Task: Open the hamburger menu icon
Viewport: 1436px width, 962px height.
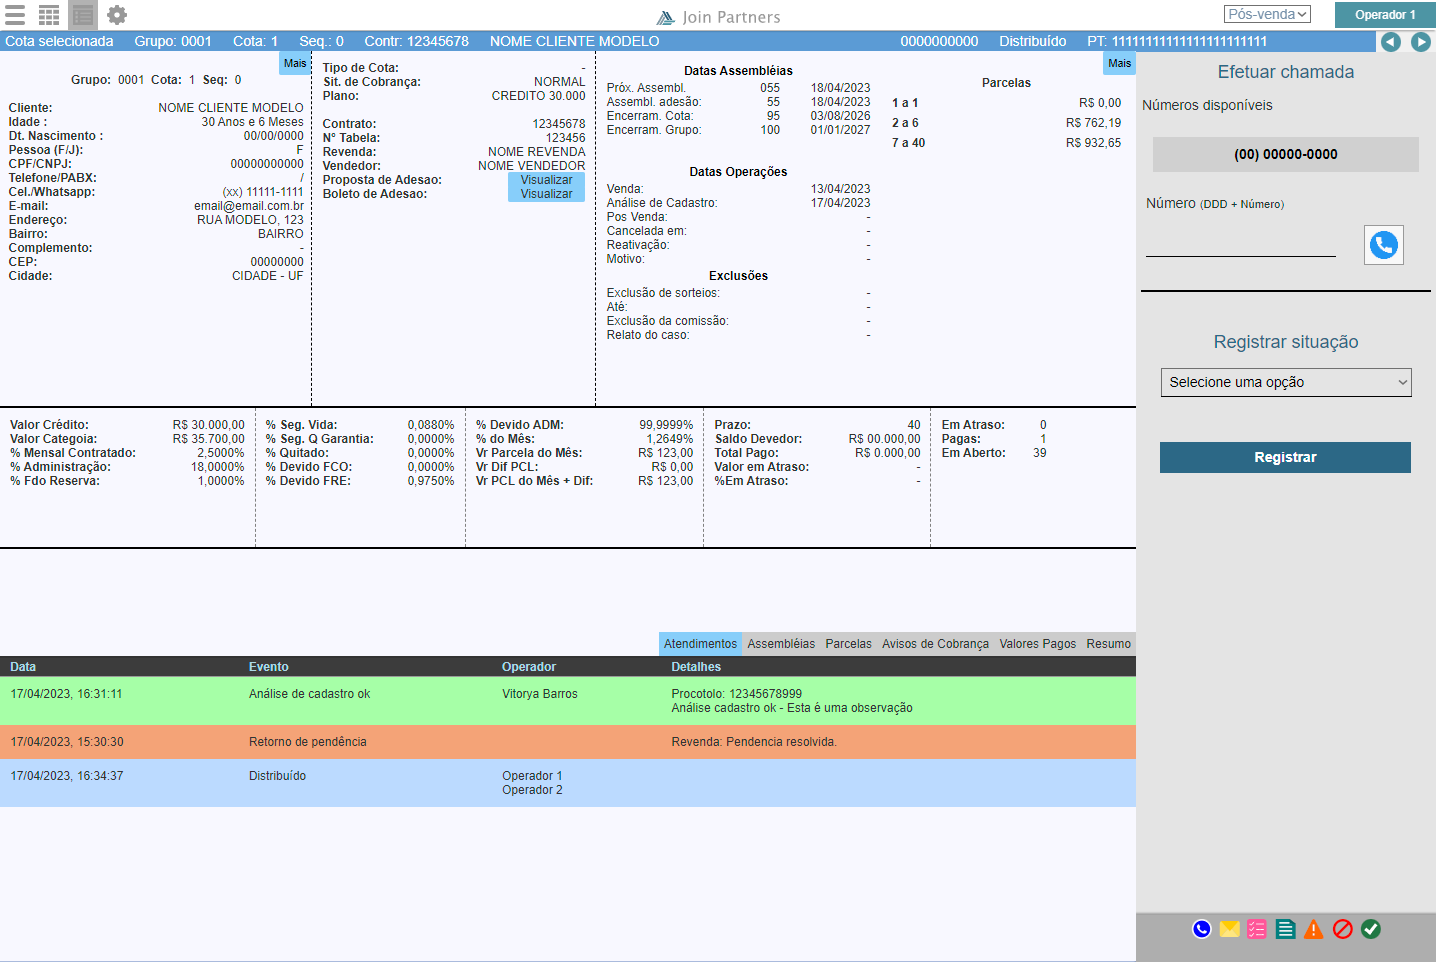Action: pos(15,15)
